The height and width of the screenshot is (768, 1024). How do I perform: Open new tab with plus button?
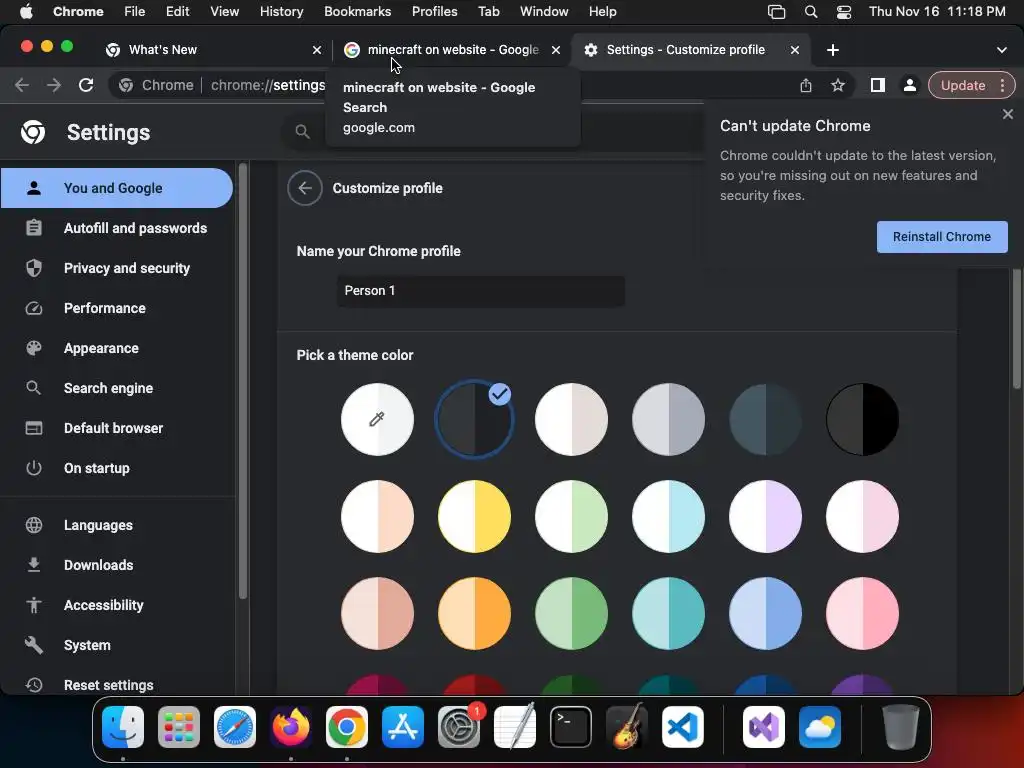833,50
